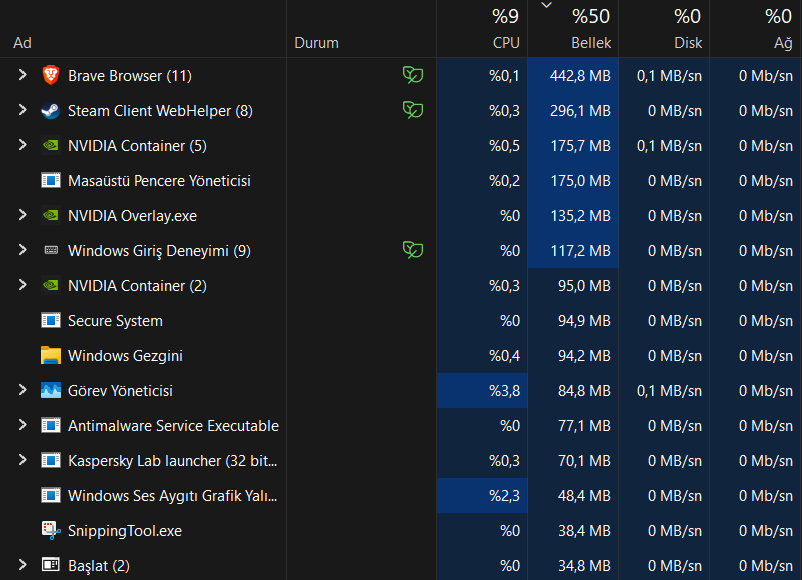802x580 pixels.
Task: Expand the NVIDIA Container (2) group
Action: [23, 285]
